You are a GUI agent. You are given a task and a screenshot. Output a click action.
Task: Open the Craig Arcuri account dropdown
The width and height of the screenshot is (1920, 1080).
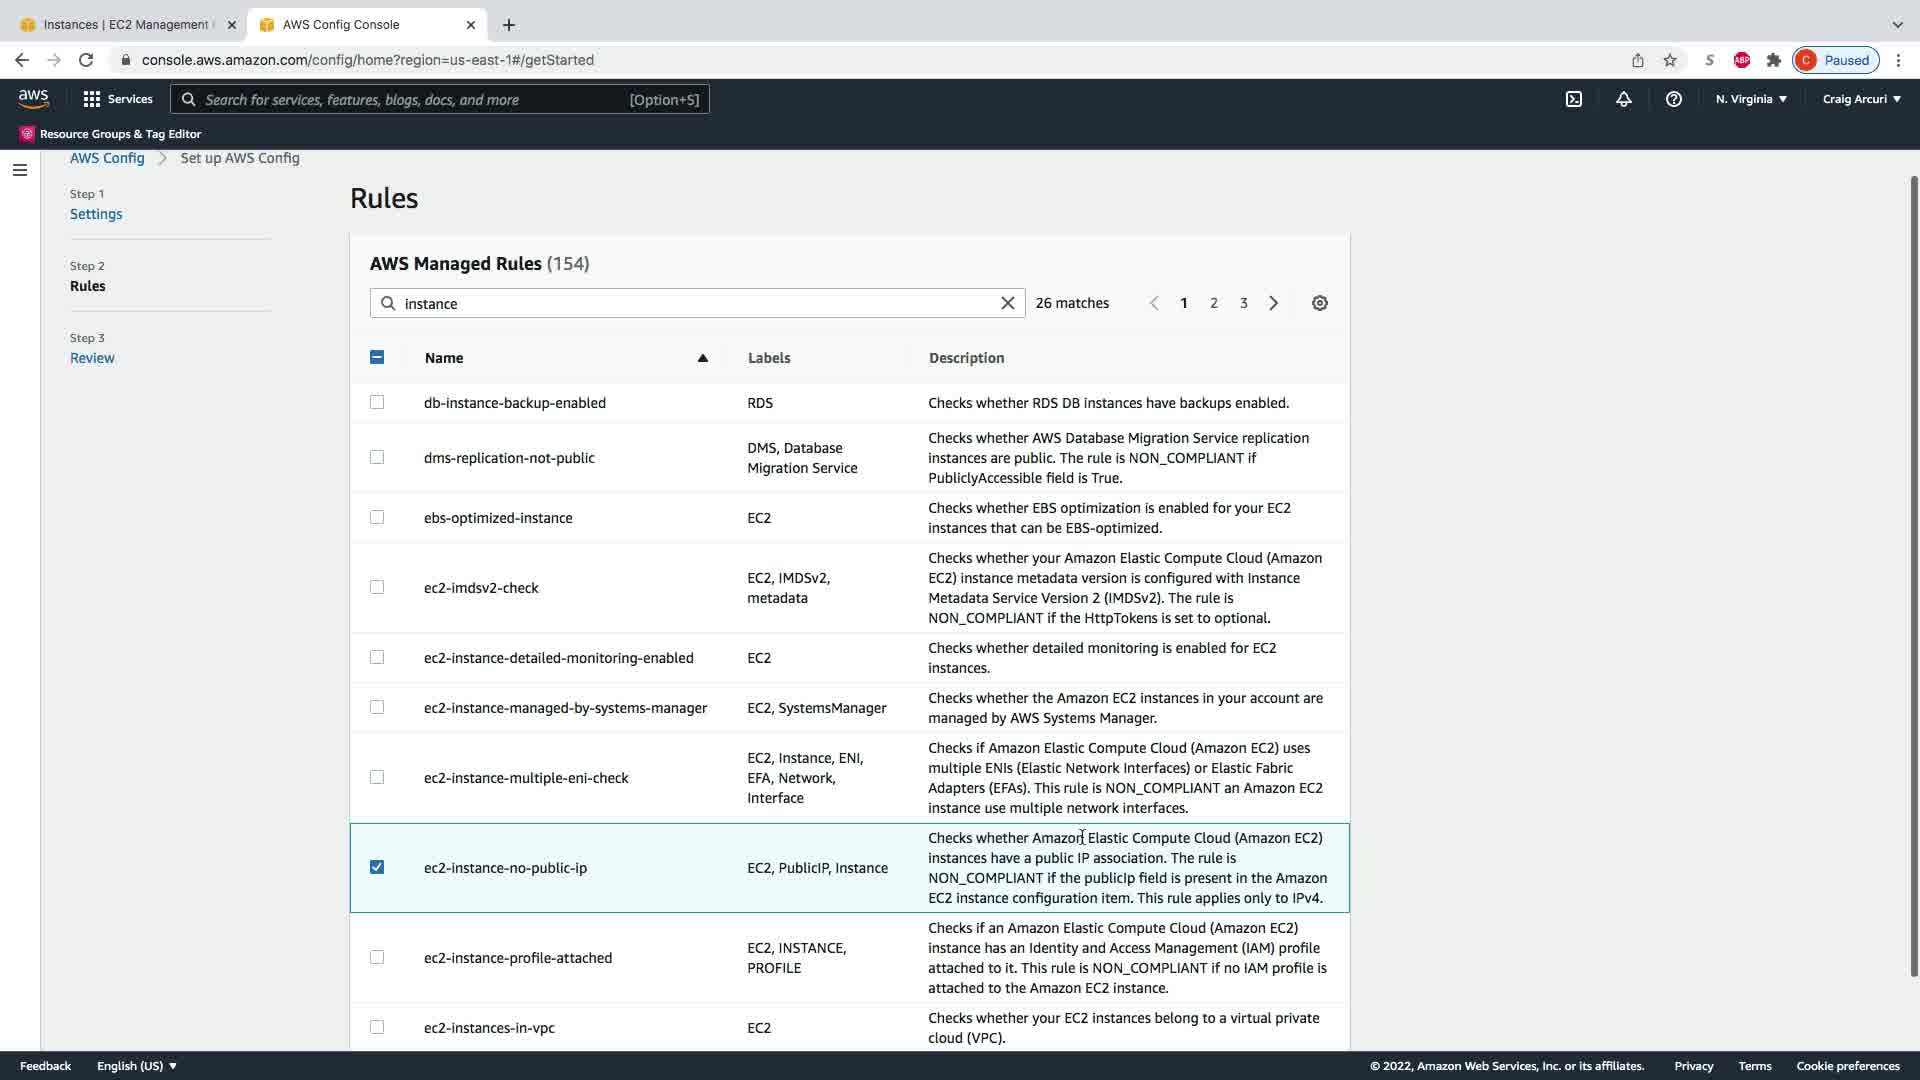pos(1860,99)
